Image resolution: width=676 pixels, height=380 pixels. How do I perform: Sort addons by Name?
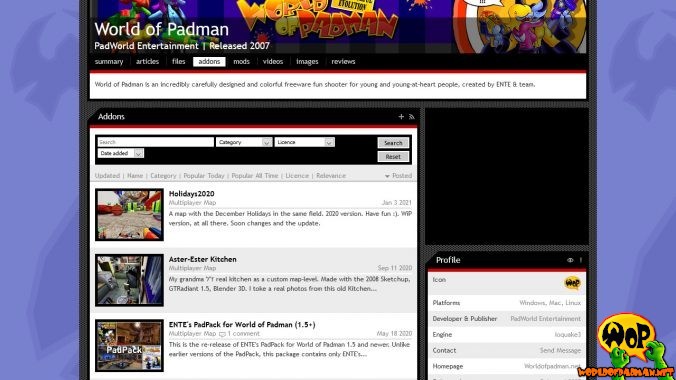click(x=135, y=176)
